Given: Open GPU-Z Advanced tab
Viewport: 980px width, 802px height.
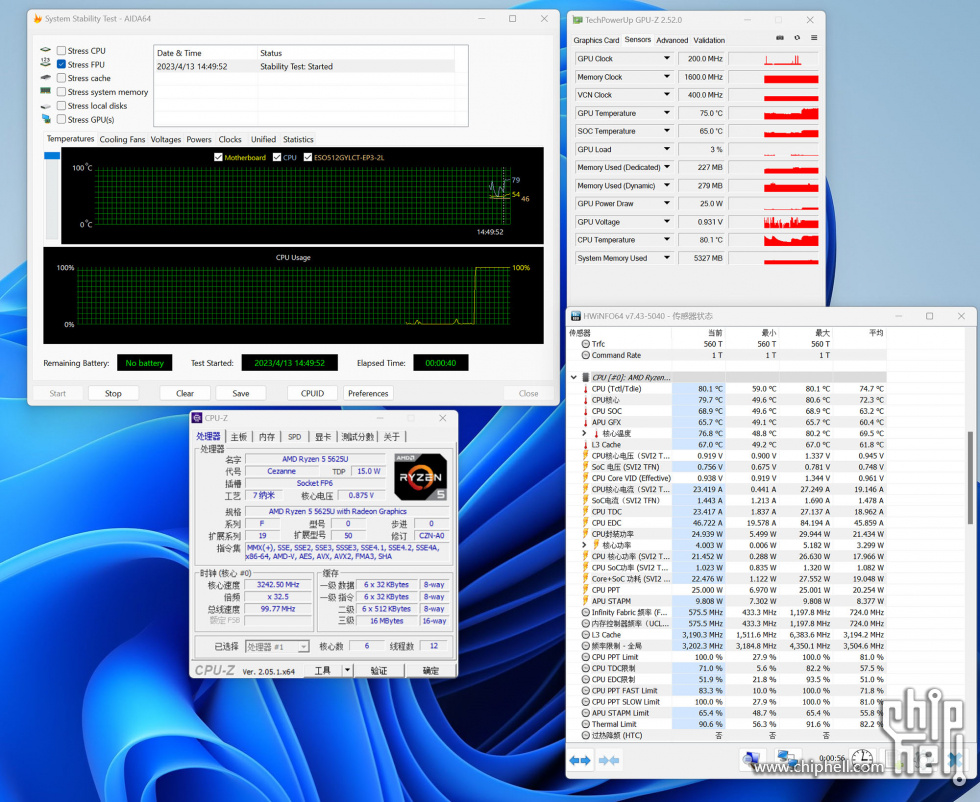Looking at the screenshot, I should [x=672, y=40].
